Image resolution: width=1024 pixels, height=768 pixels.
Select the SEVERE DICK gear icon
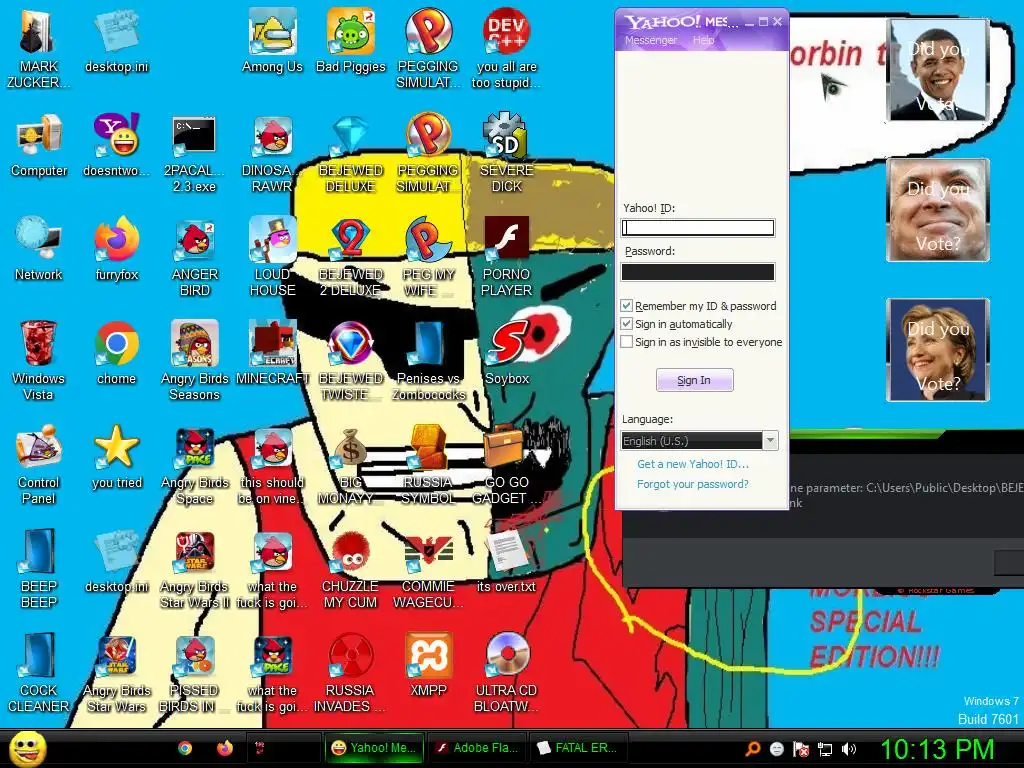pyautogui.click(x=507, y=153)
